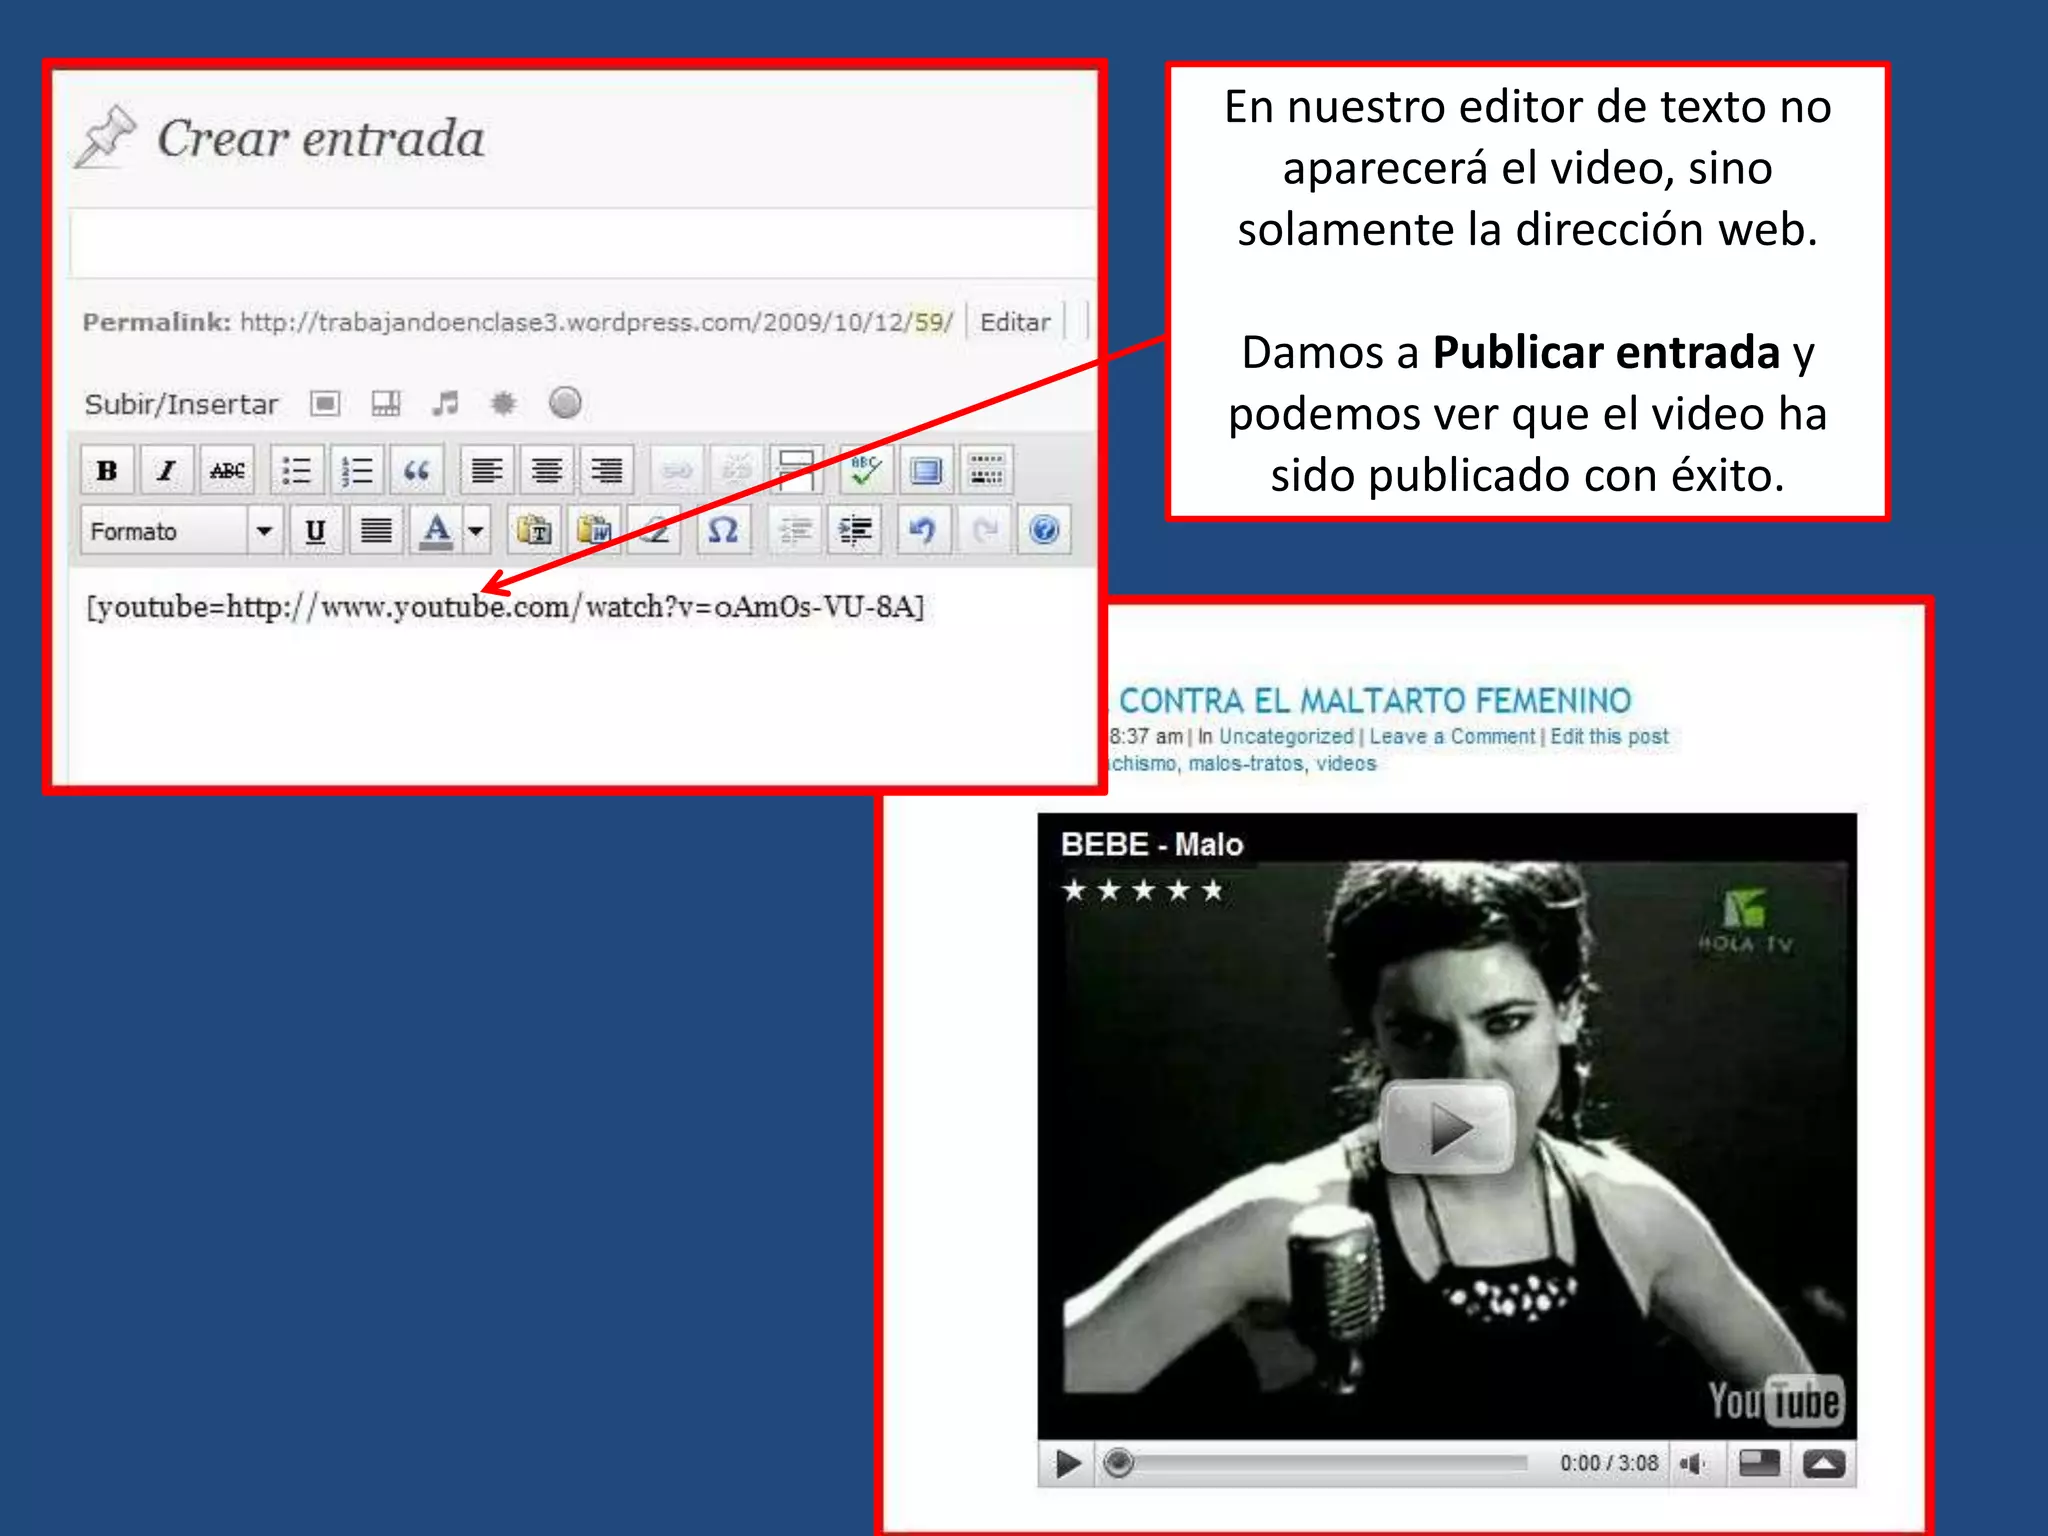Click the Leave a Comment link
Viewport: 2048px width, 1536px height.
click(1452, 736)
